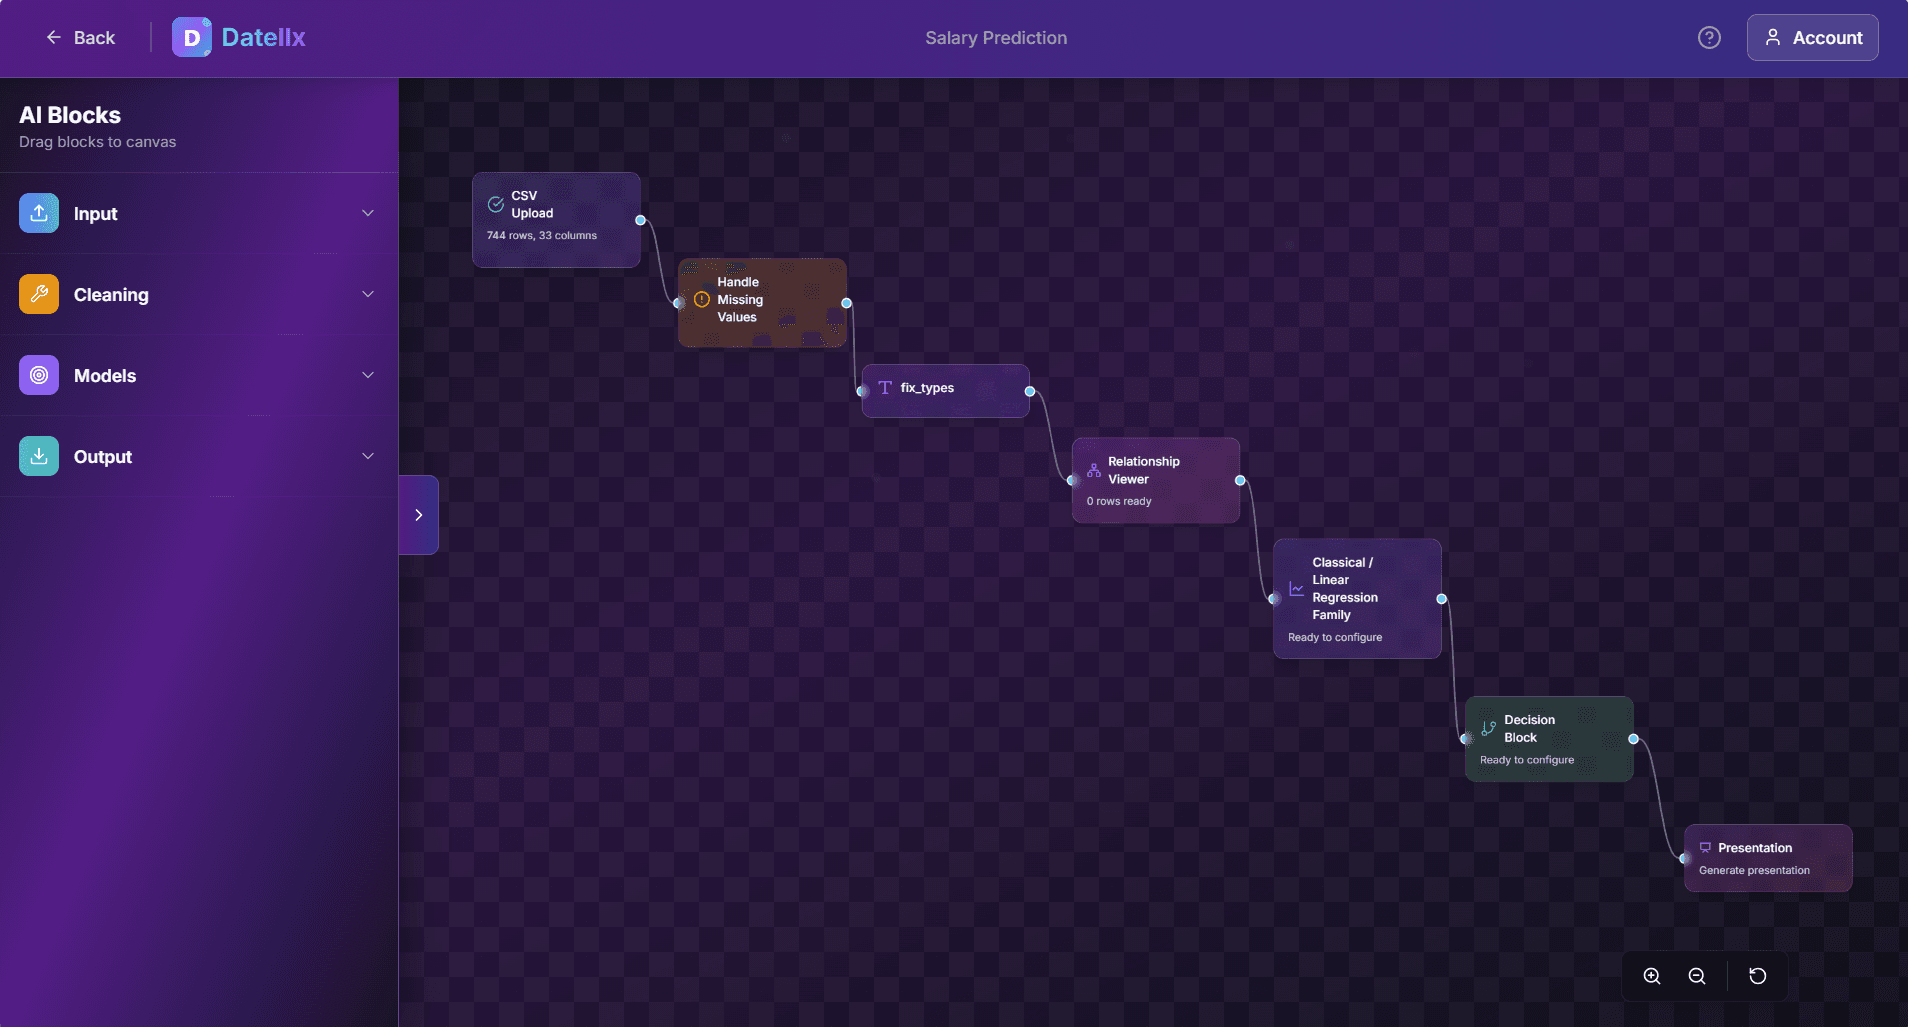Select the Input category upload icon

38,213
